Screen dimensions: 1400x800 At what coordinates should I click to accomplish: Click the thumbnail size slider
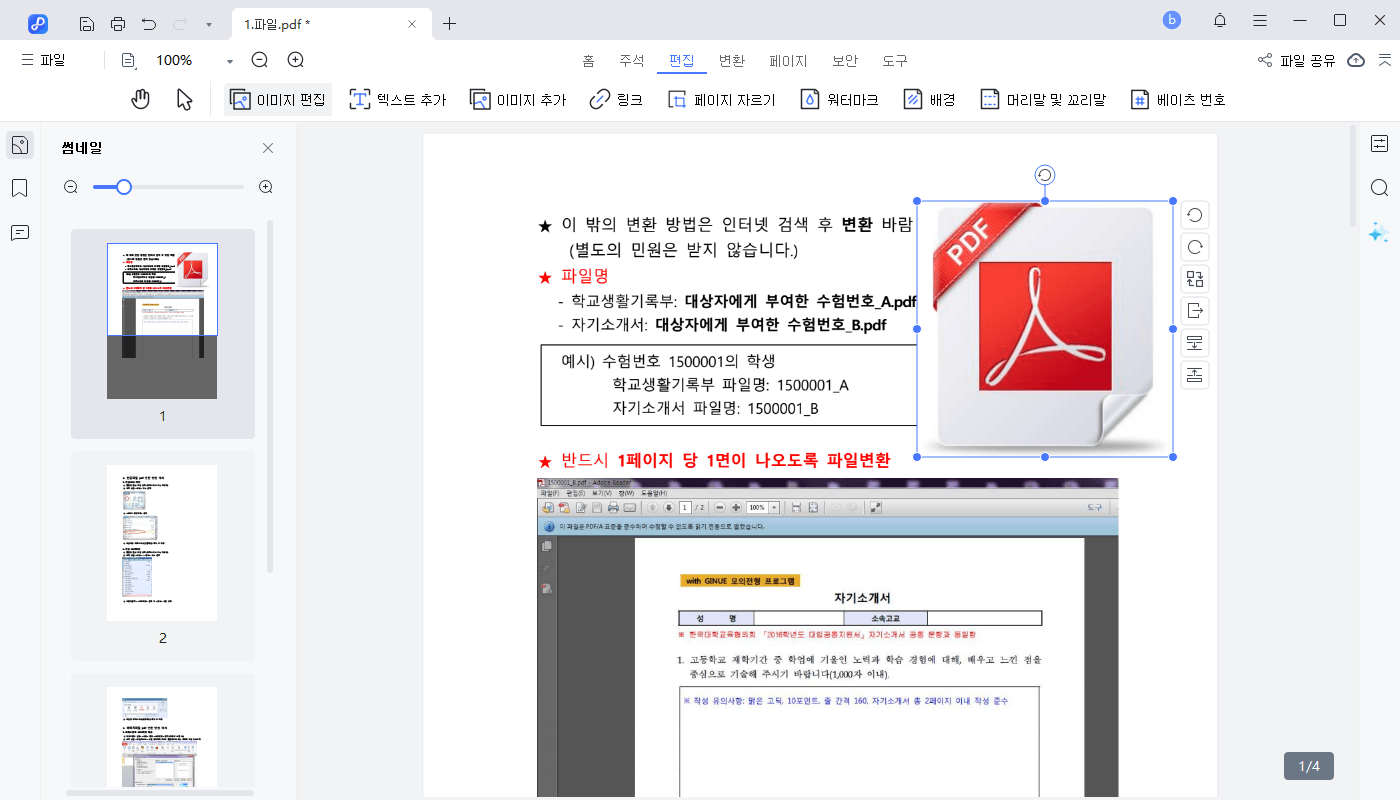[168, 187]
